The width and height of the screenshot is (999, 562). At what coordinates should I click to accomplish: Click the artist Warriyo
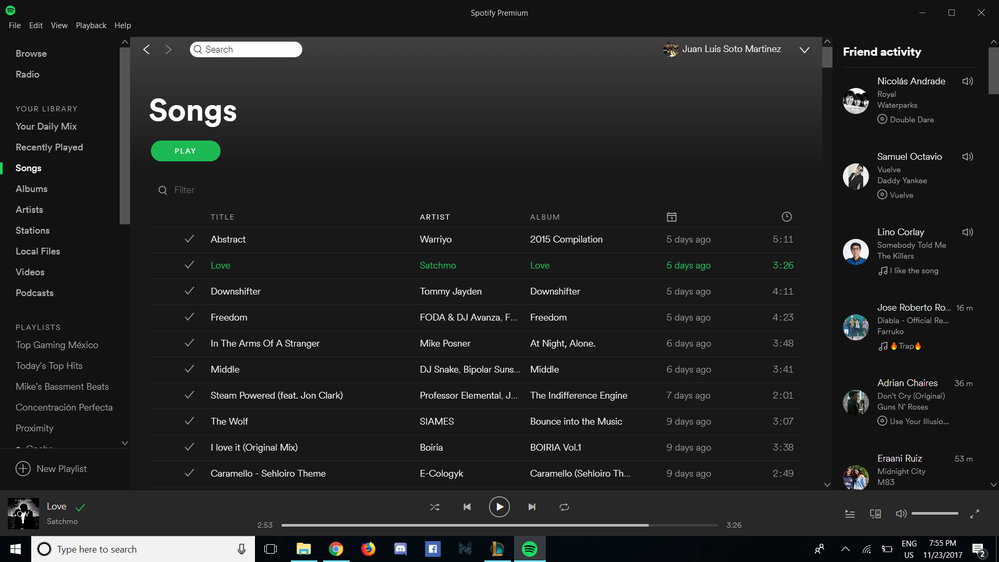436,240
